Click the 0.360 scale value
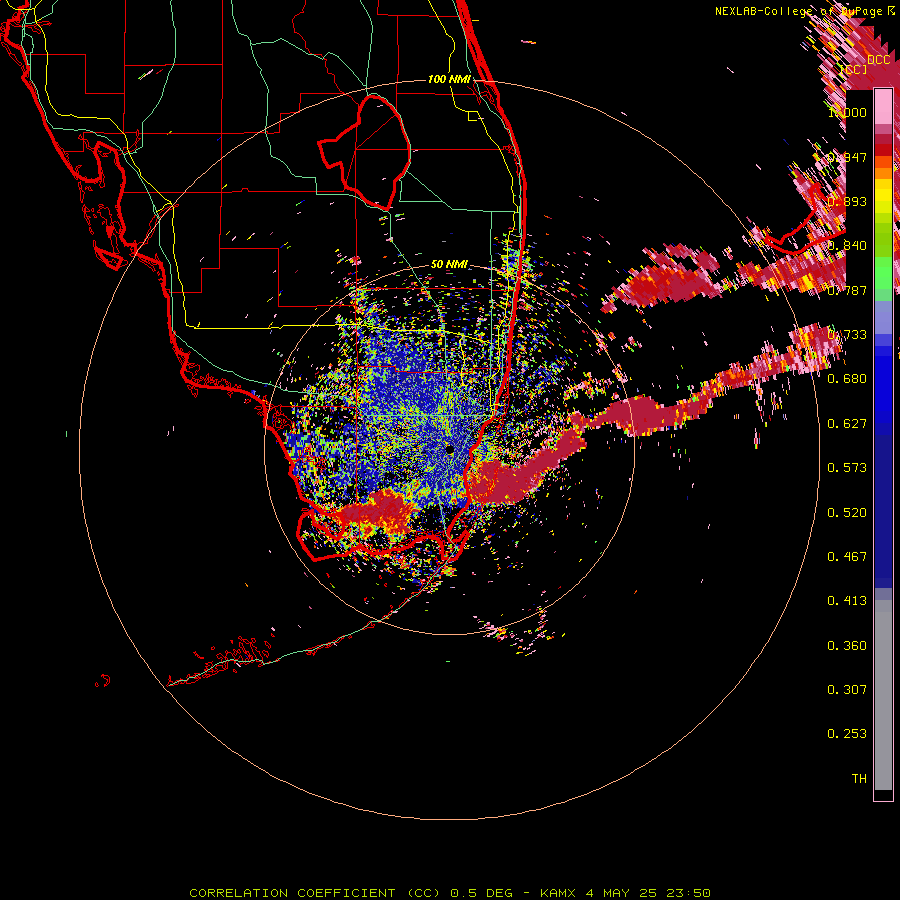900x900 pixels. (x=847, y=646)
